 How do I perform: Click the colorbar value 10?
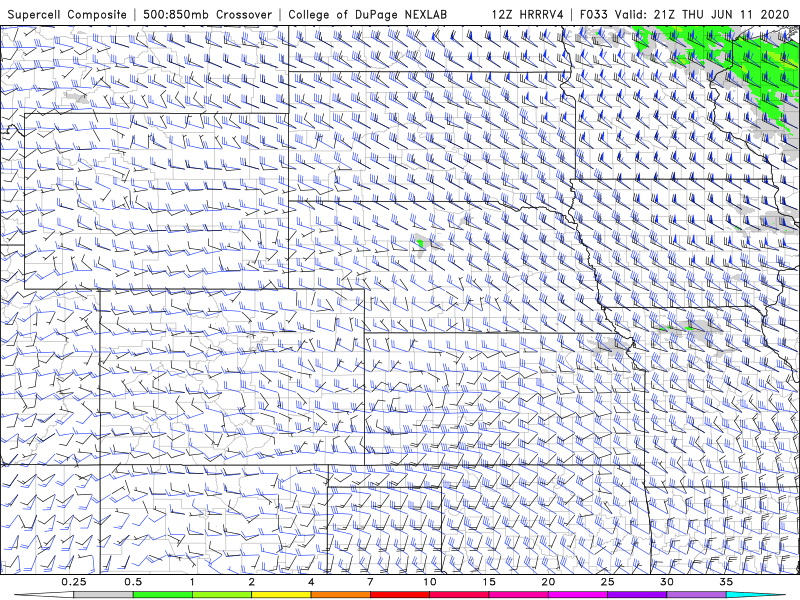[430, 582]
